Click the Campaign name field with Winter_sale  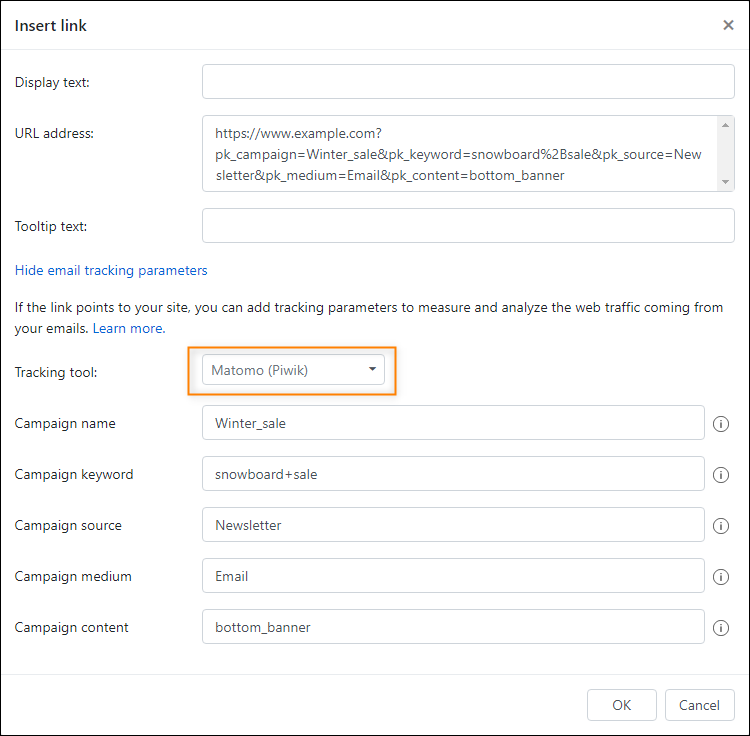pyautogui.click(x=453, y=423)
